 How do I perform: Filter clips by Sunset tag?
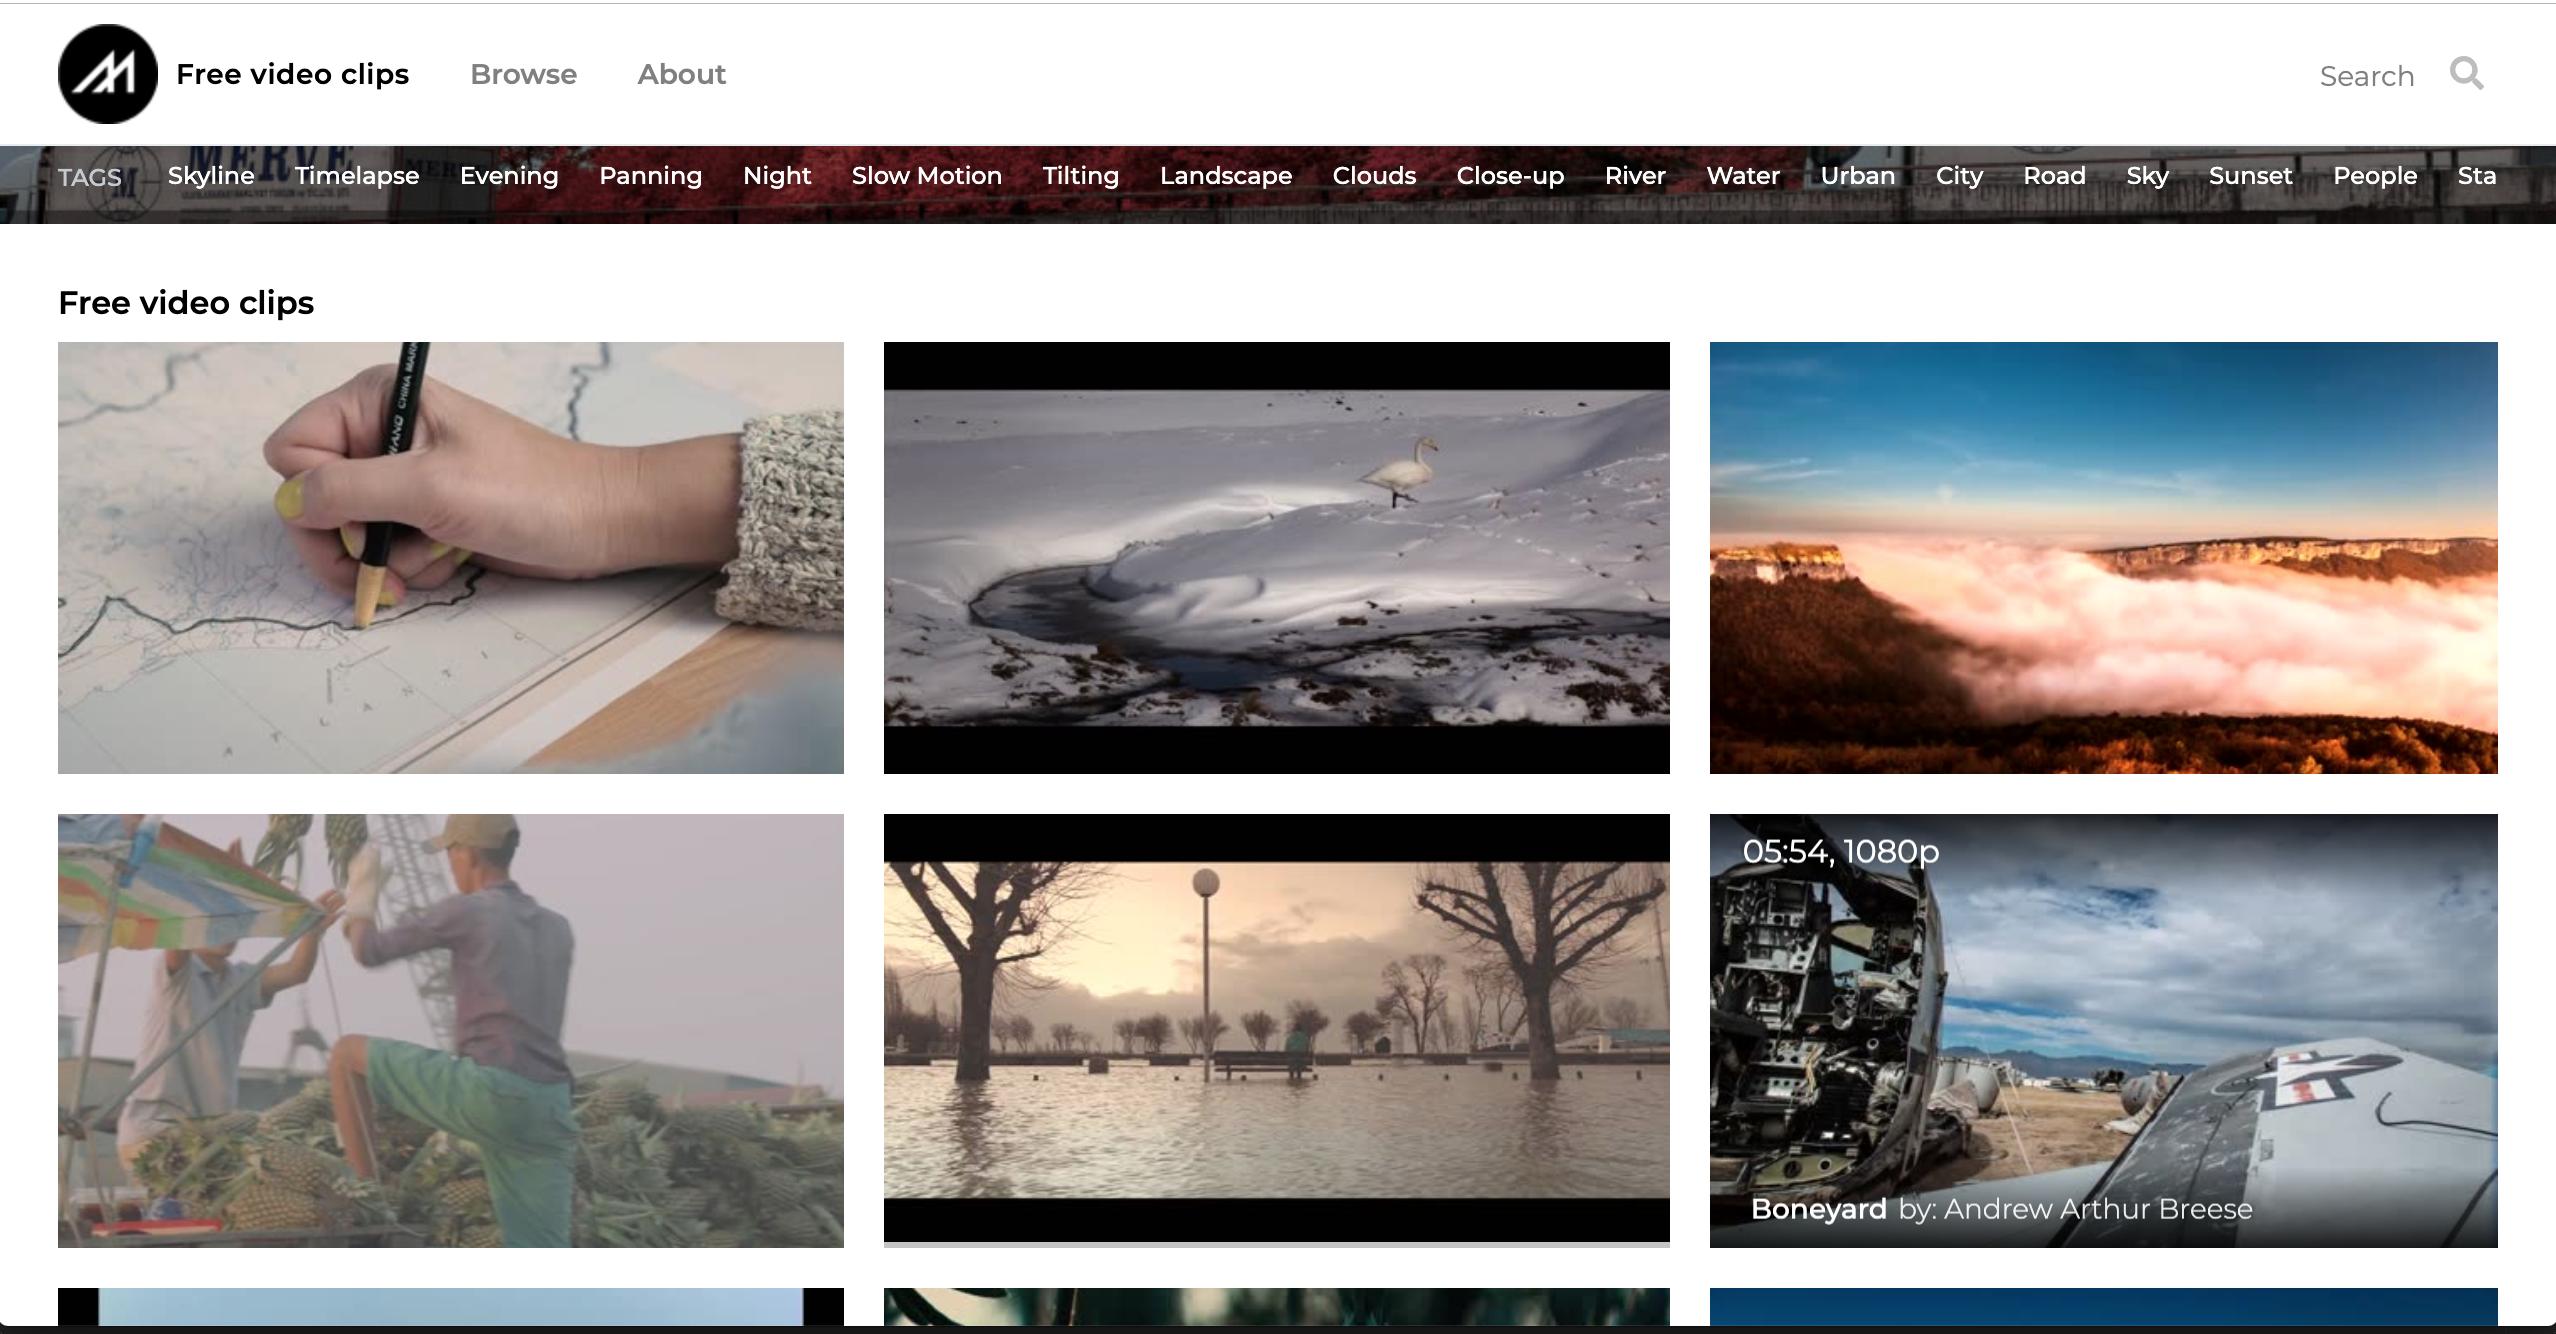click(x=2250, y=176)
